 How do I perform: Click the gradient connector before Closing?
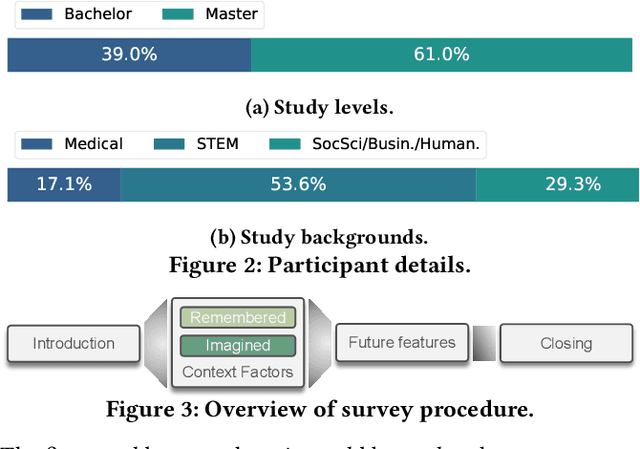(484, 343)
